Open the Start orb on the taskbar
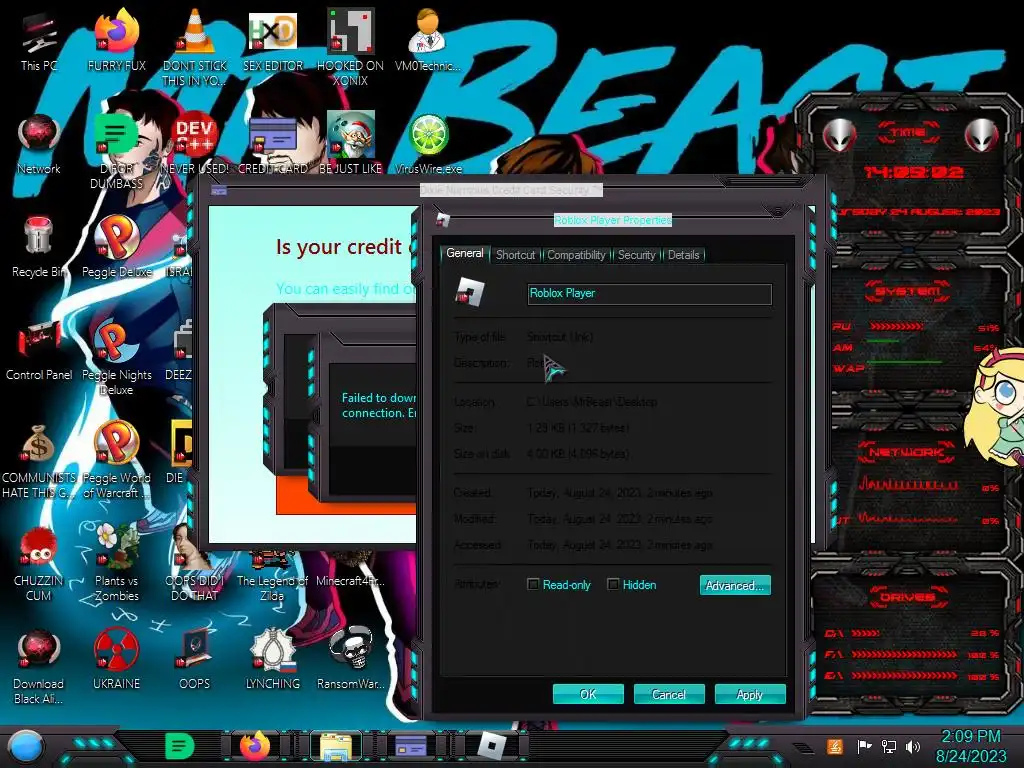 (x=26, y=746)
